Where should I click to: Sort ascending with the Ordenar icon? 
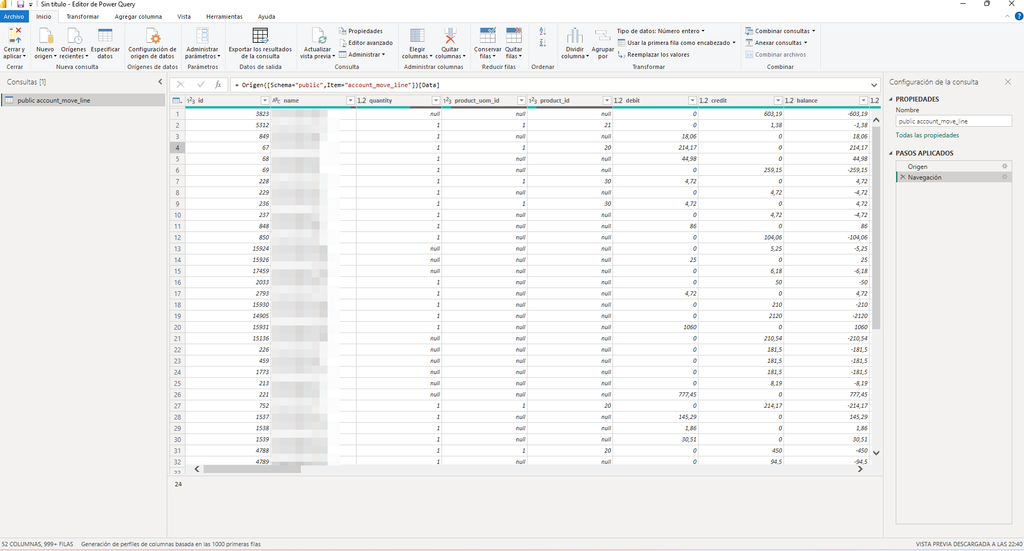(543, 31)
